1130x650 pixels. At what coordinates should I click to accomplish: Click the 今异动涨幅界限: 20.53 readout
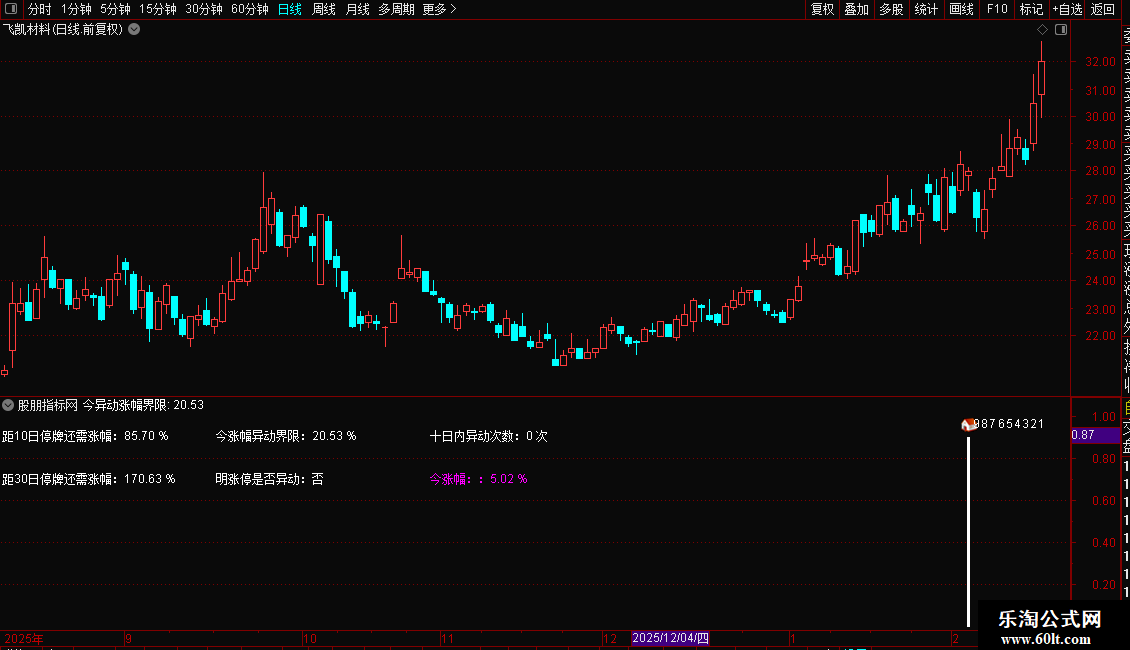[143, 405]
